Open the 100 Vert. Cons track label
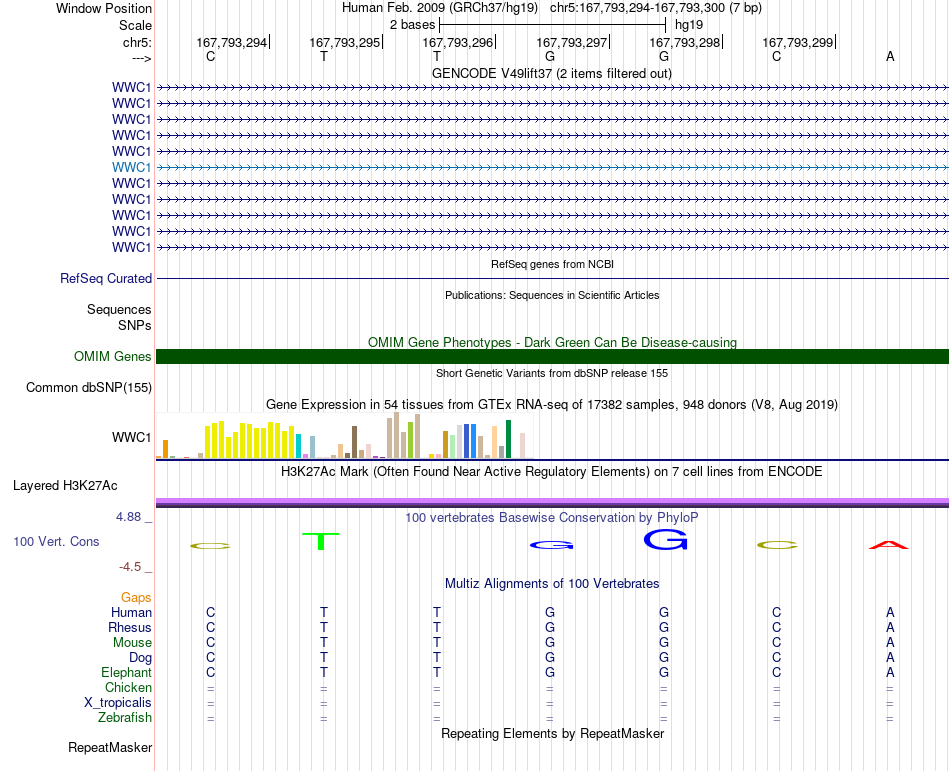This screenshot has height=771, width=950. click(56, 541)
